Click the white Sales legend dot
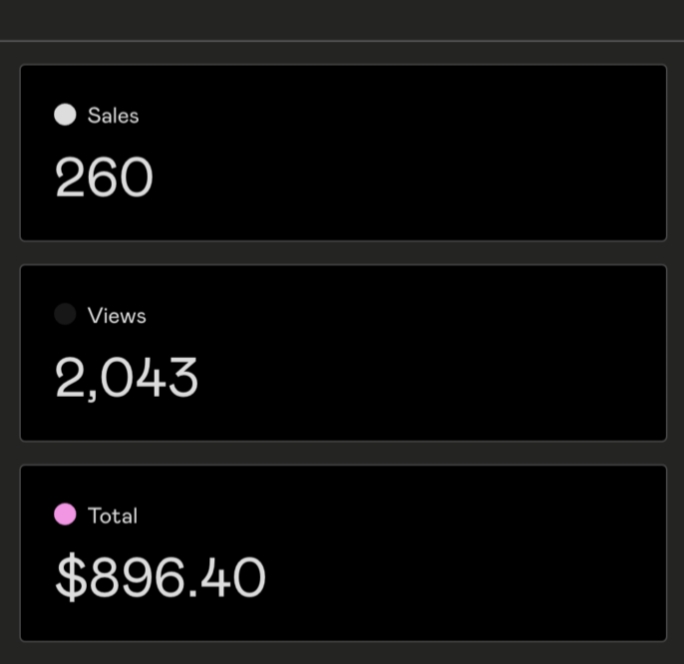The image size is (684, 664). click(65, 115)
